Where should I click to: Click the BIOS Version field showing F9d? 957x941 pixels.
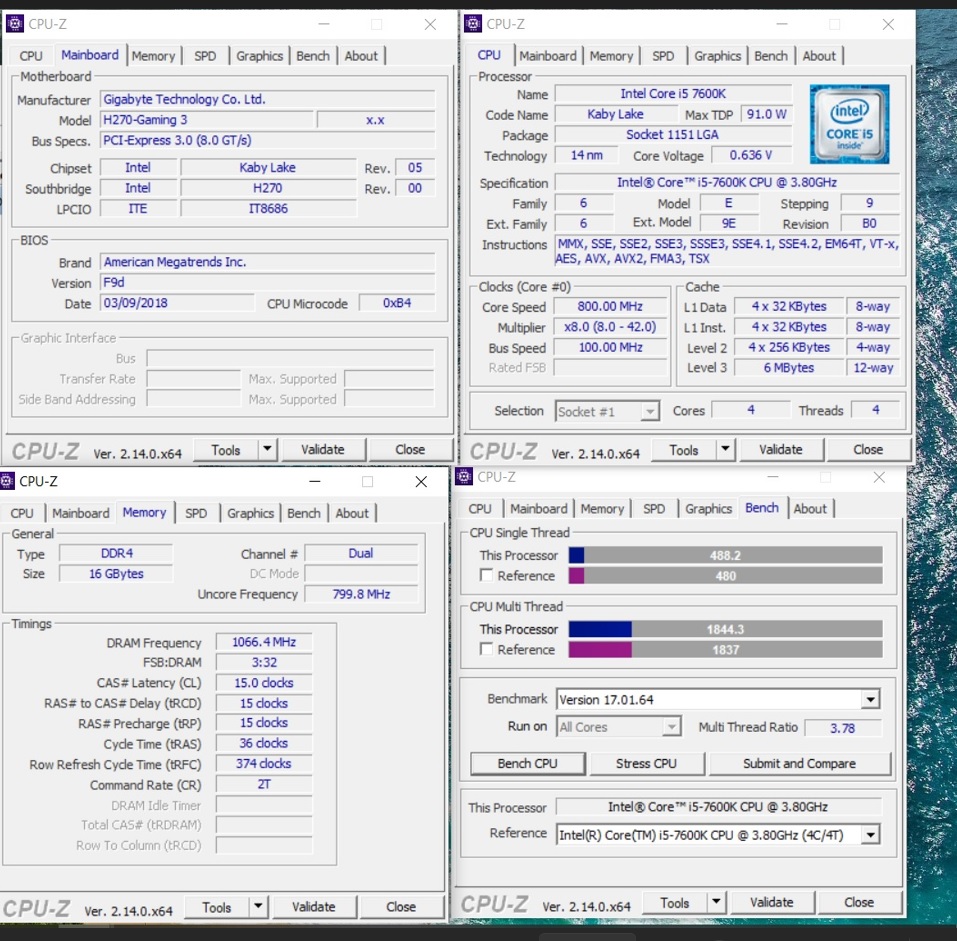click(268, 283)
